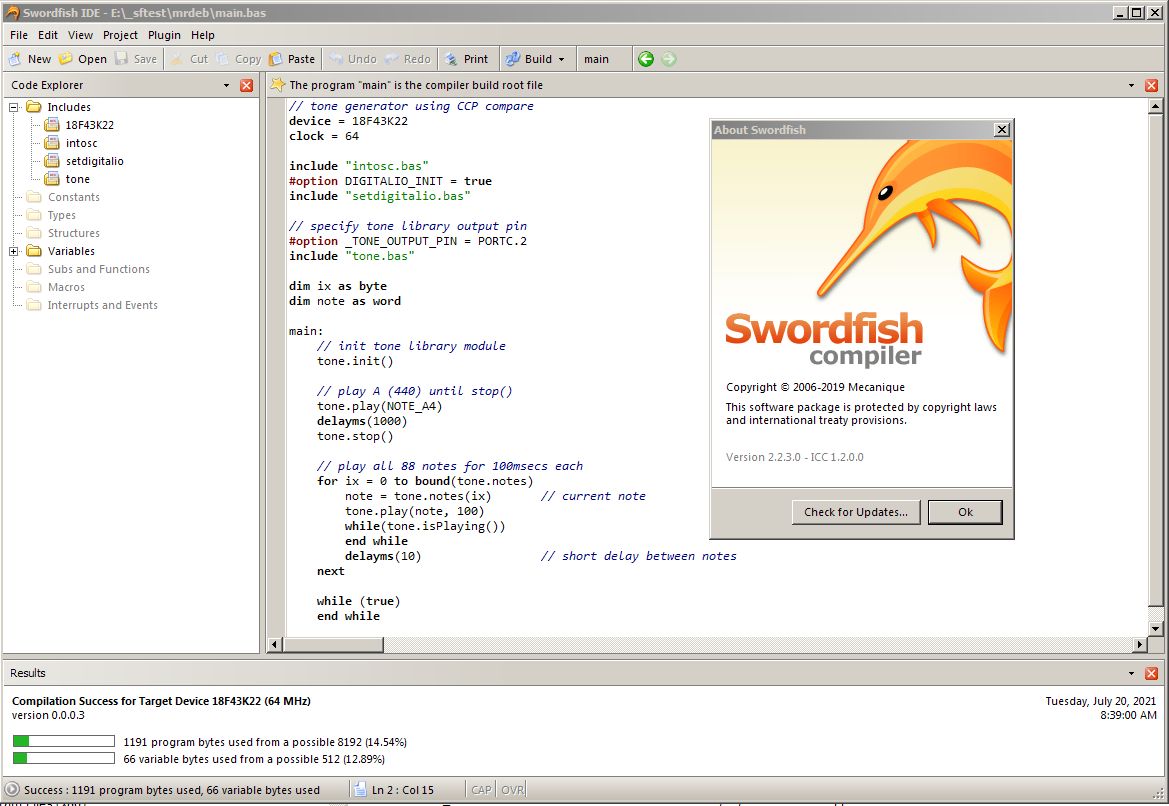
Task: Click the Ln 2 : Col 15 status text
Action: pos(403,790)
